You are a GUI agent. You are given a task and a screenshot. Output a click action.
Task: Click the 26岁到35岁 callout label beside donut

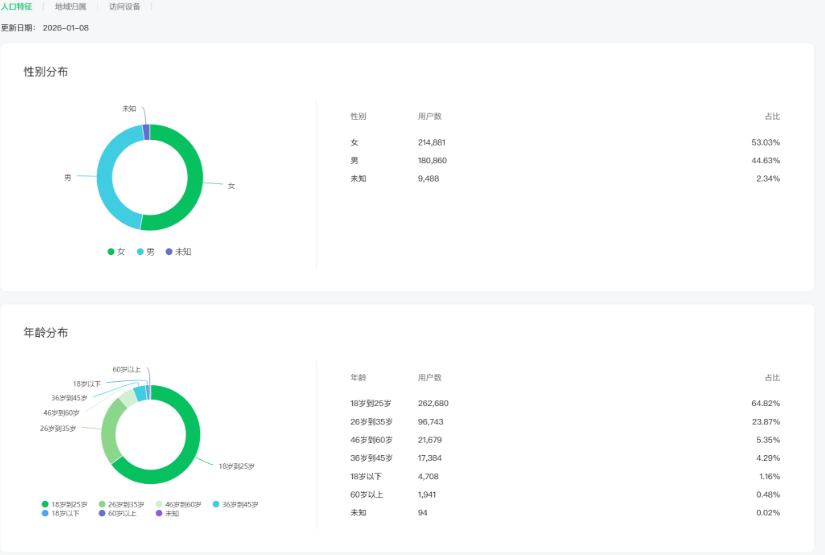(x=58, y=428)
